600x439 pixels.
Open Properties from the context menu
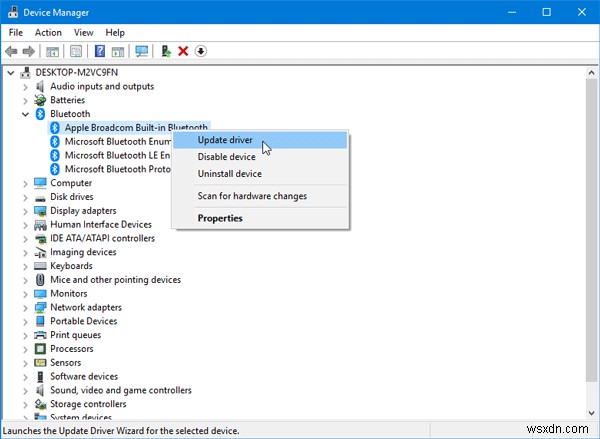click(260, 218)
